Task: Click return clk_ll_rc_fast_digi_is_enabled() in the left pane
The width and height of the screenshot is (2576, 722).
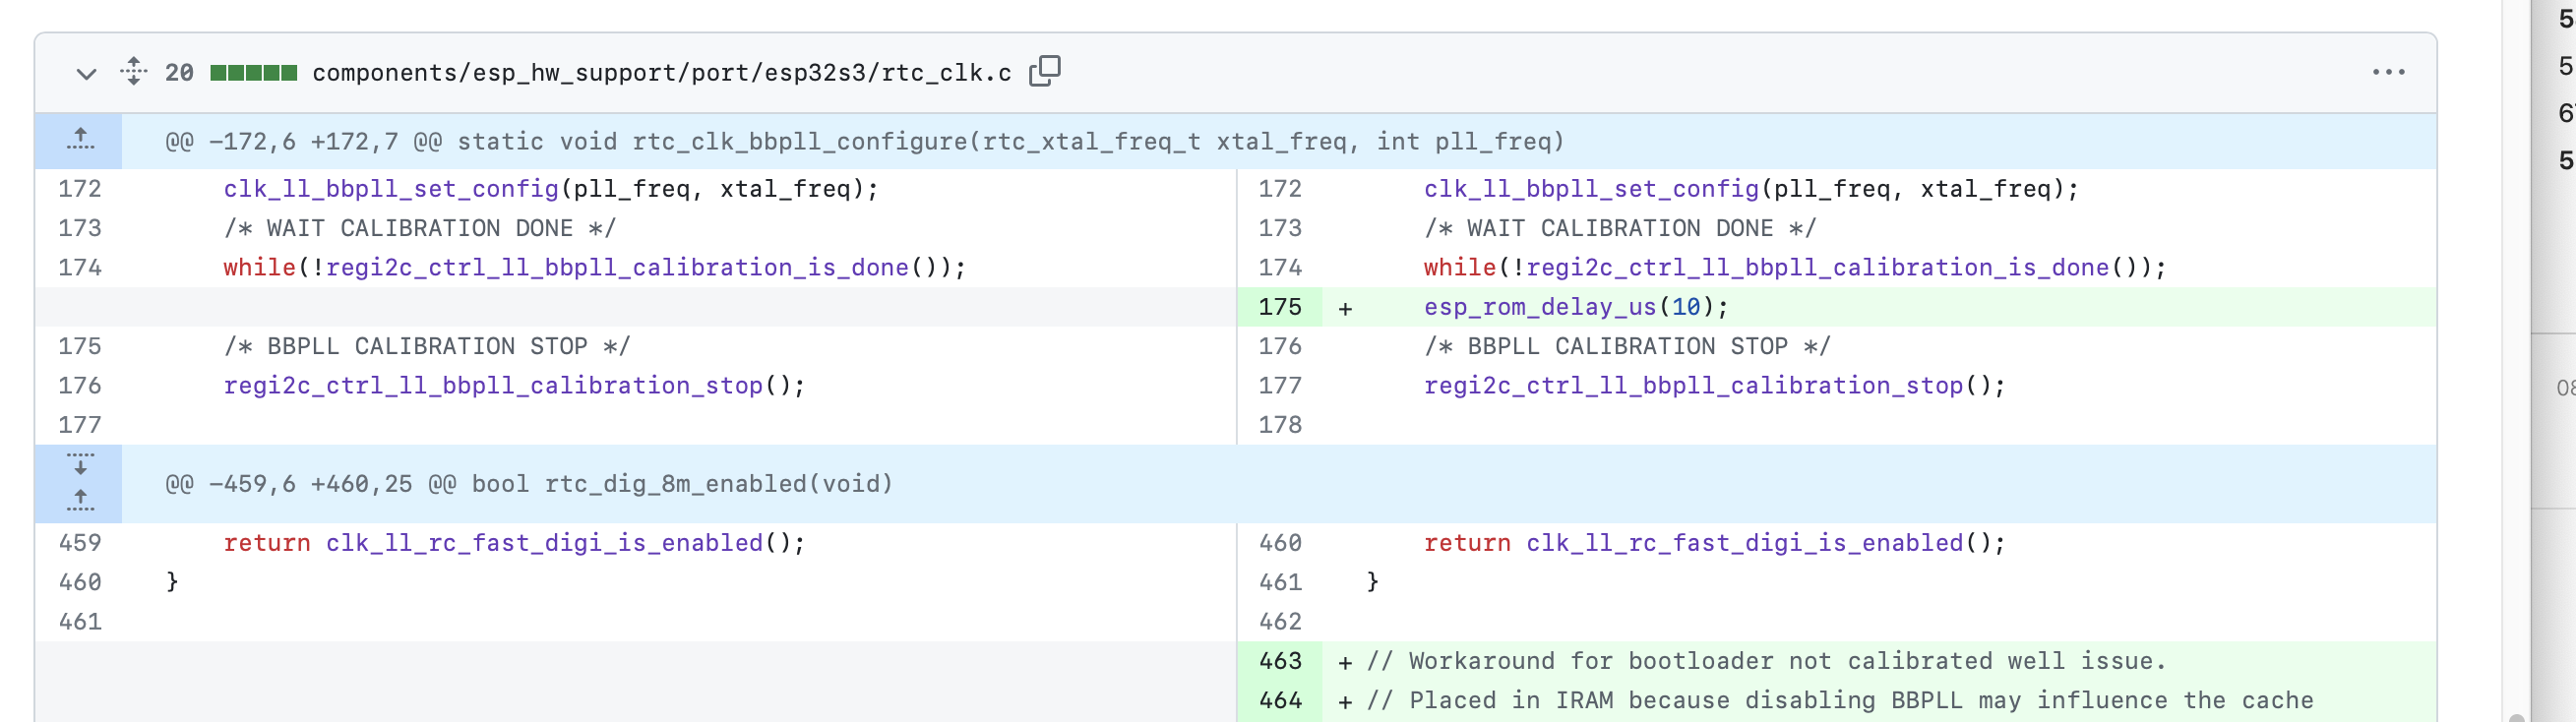Action: 514,543
